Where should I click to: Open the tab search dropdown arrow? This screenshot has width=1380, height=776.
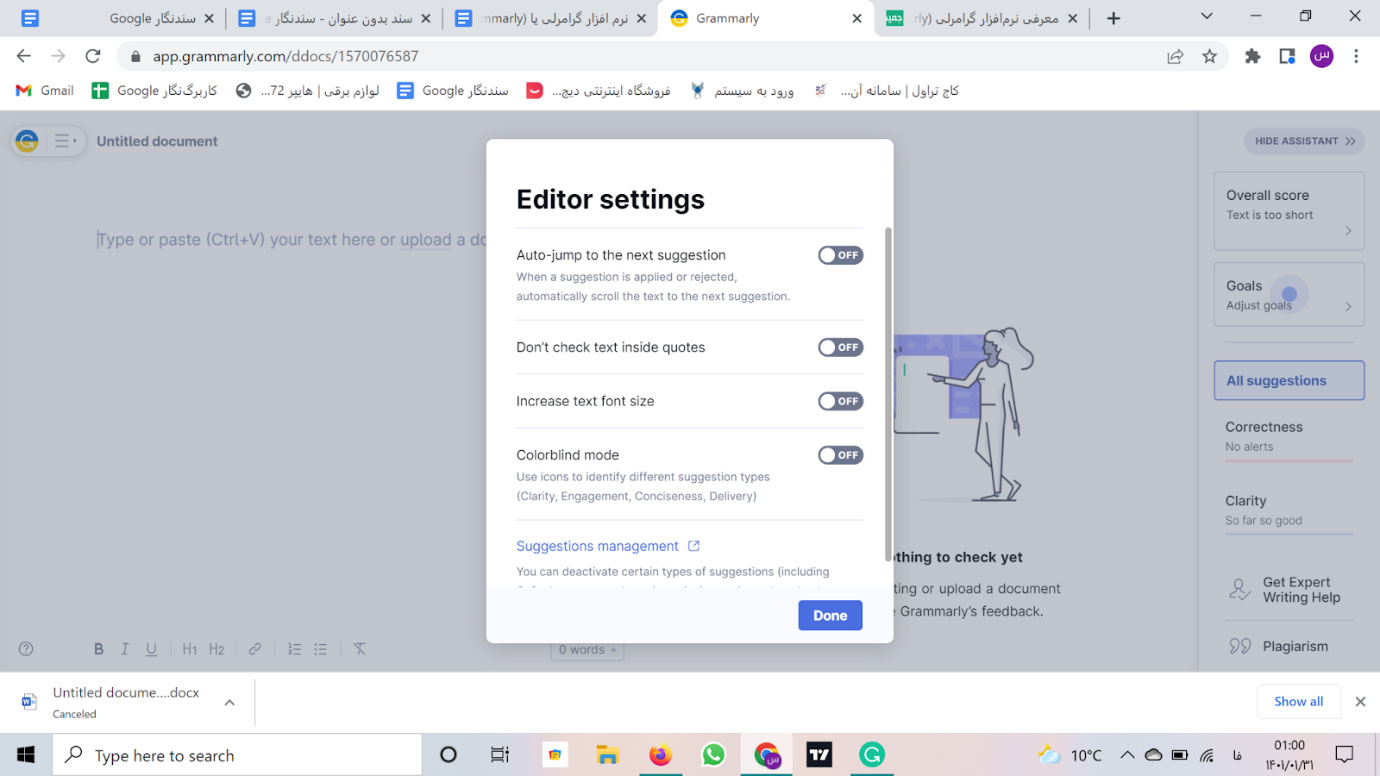tap(1207, 16)
